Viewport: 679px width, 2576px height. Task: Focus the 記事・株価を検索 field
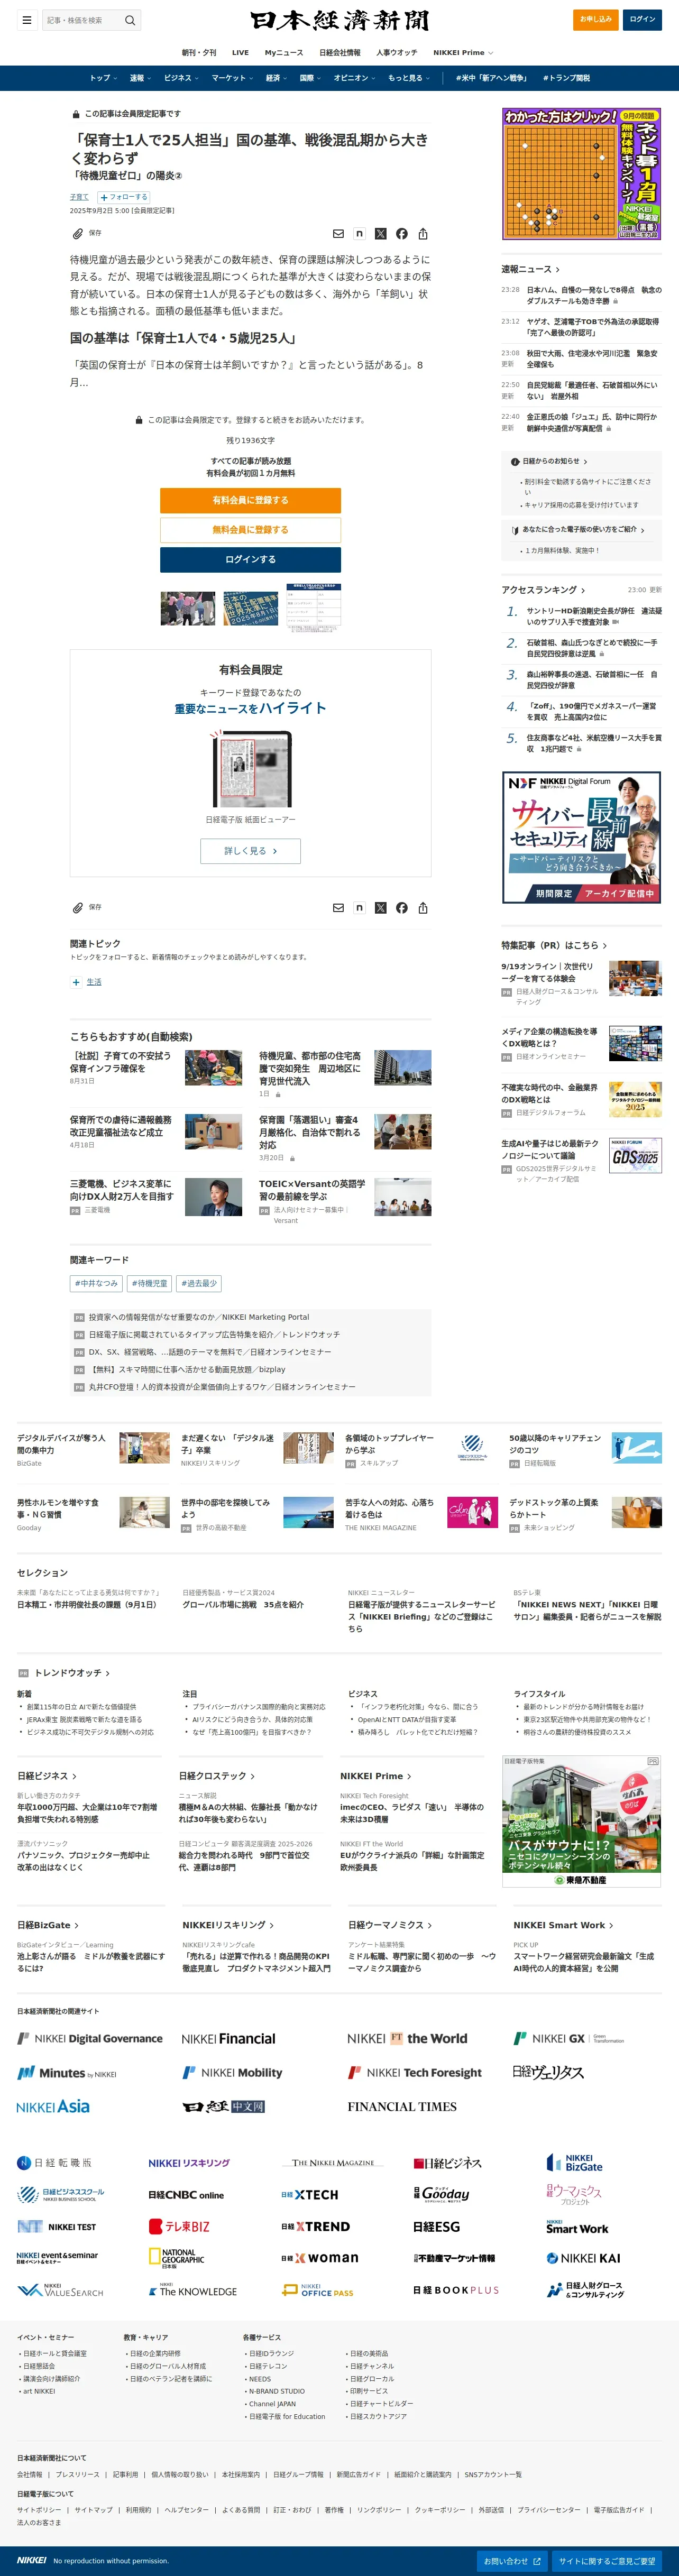pos(82,20)
